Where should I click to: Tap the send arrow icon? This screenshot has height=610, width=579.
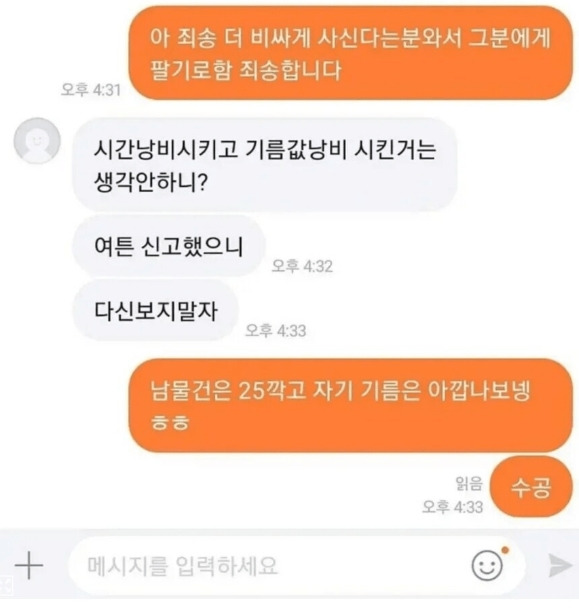560,565
